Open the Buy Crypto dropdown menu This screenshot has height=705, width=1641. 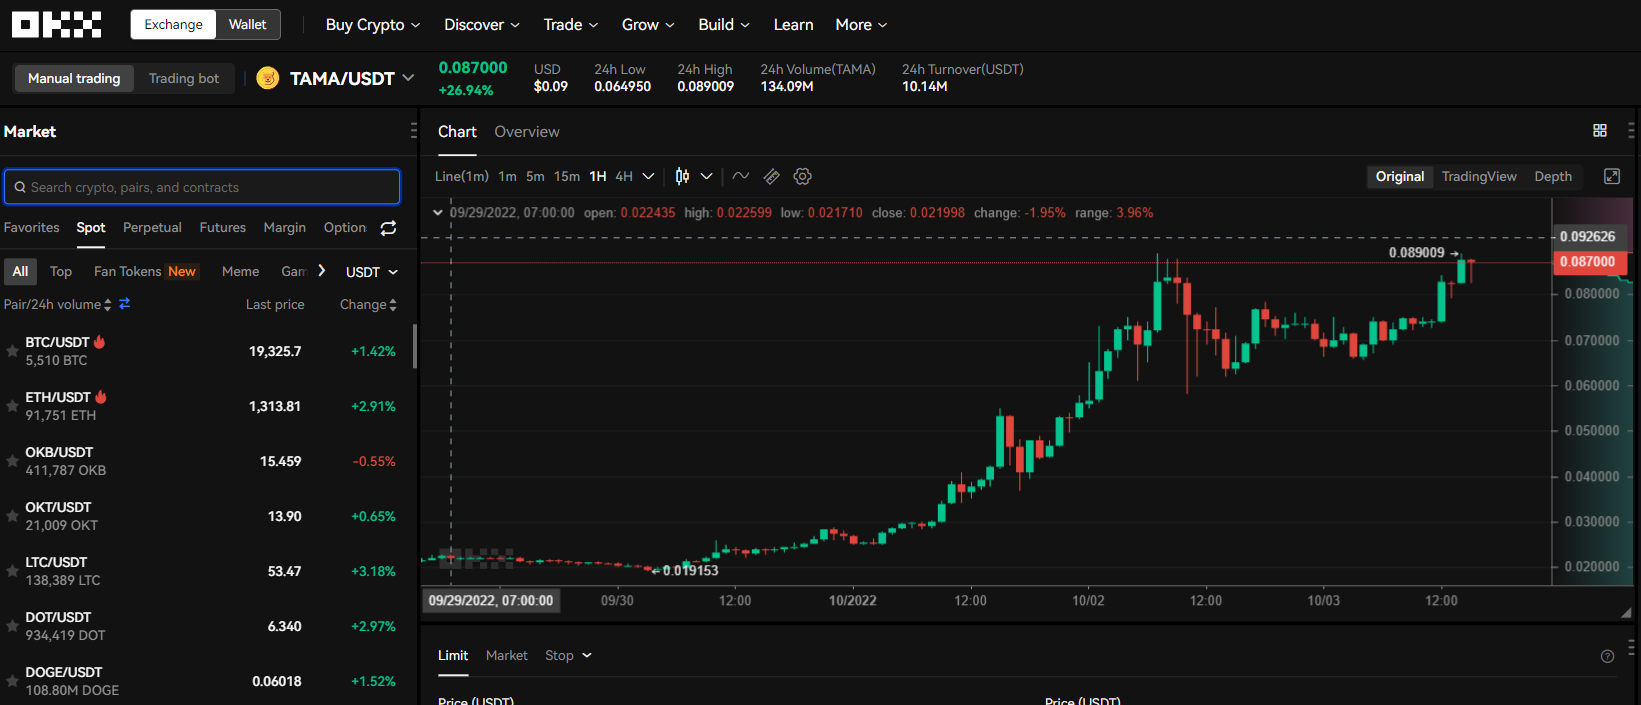(x=373, y=24)
